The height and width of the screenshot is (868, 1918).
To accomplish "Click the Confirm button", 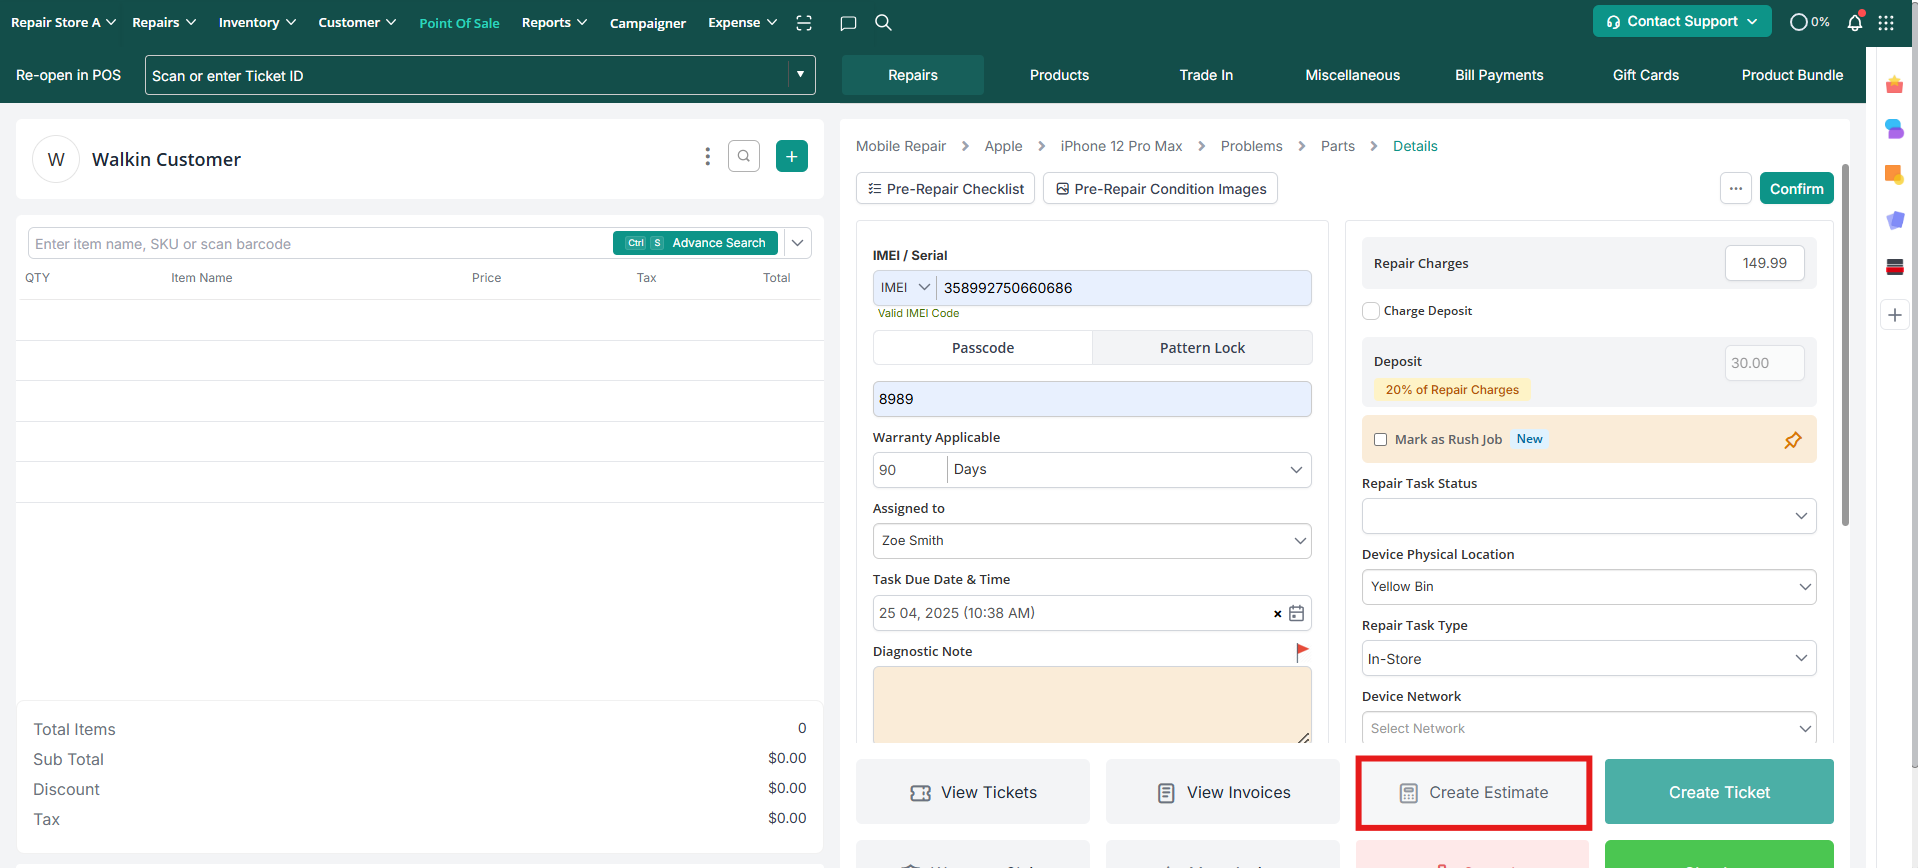I will point(1796,188).
